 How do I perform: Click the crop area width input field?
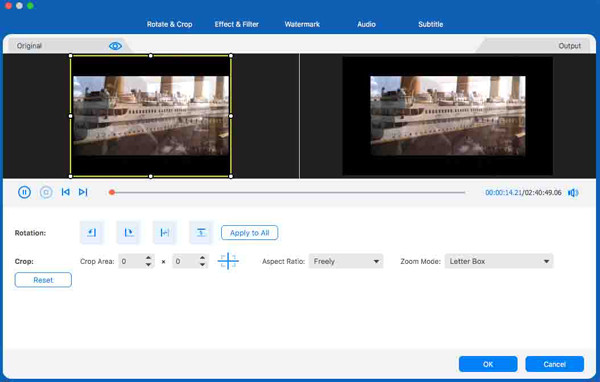[131, 261]
